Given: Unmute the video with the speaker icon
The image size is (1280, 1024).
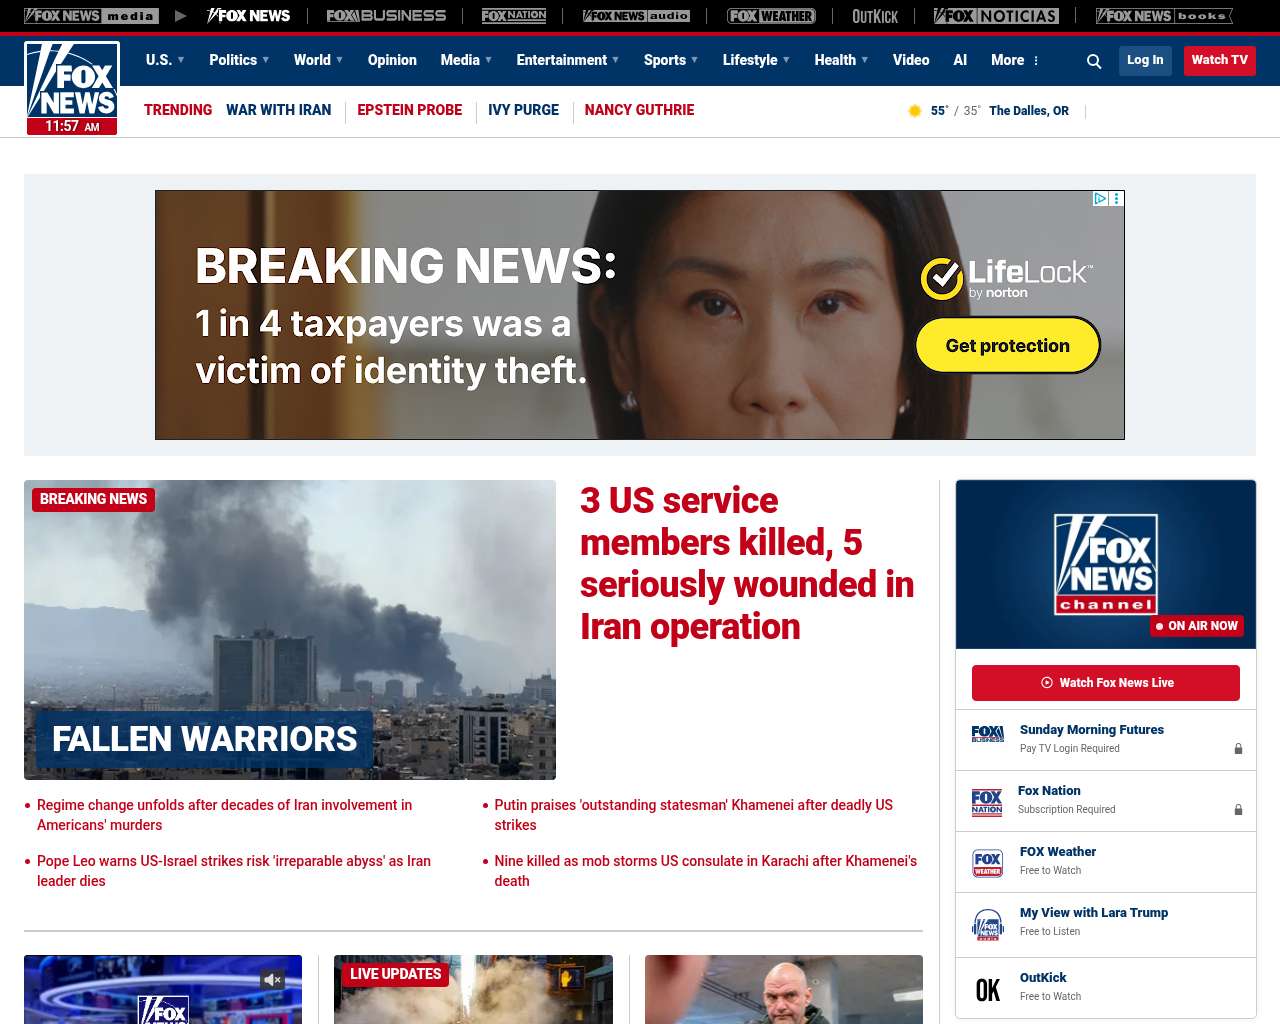Looking at the screenshot, I should pos(272,979).
